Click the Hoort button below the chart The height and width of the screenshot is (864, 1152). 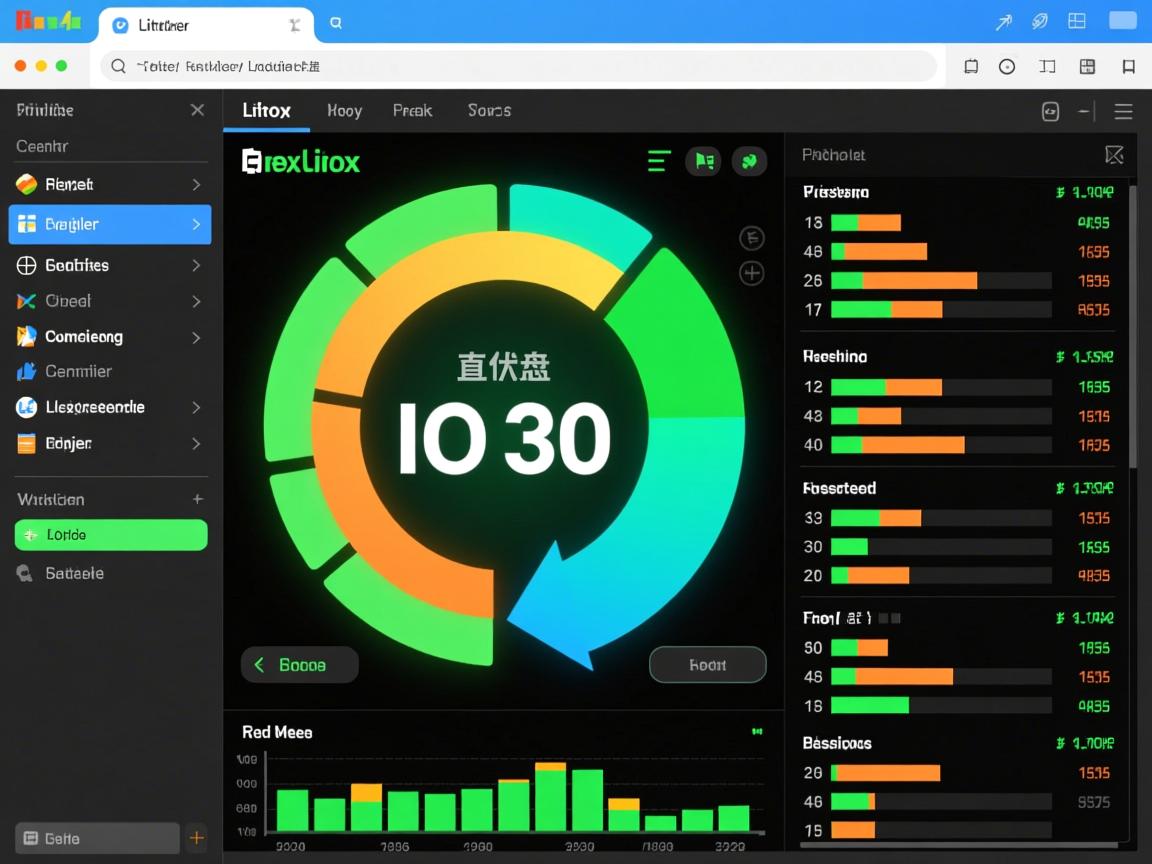(707, 665)
